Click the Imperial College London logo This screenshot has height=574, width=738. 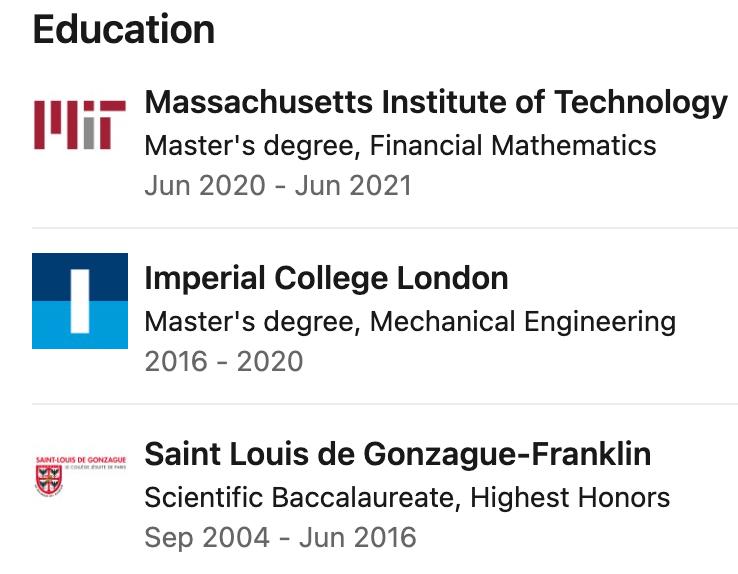80,300
